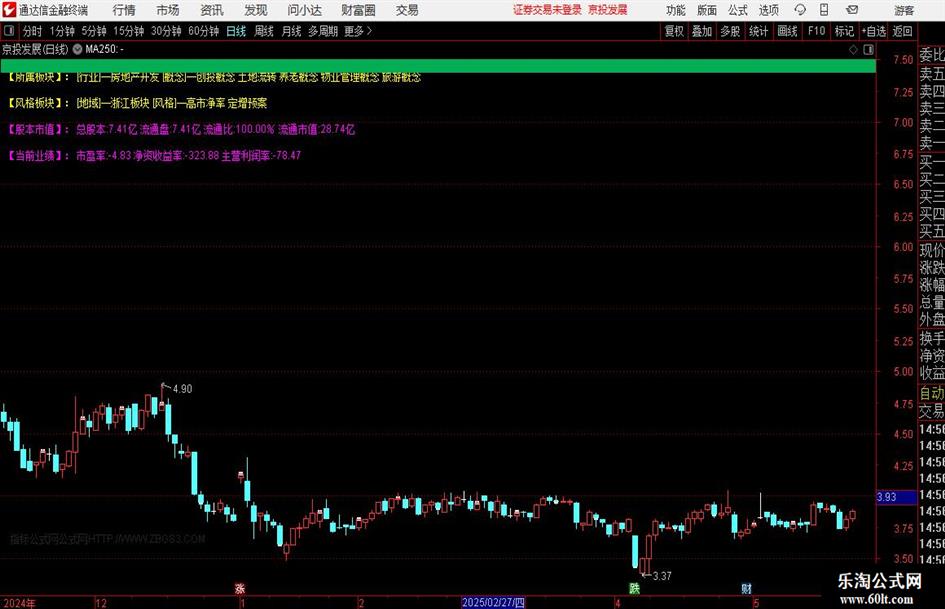Open the 公式 menu
This screenshot has width=945, height=609.
pos(737,10)
